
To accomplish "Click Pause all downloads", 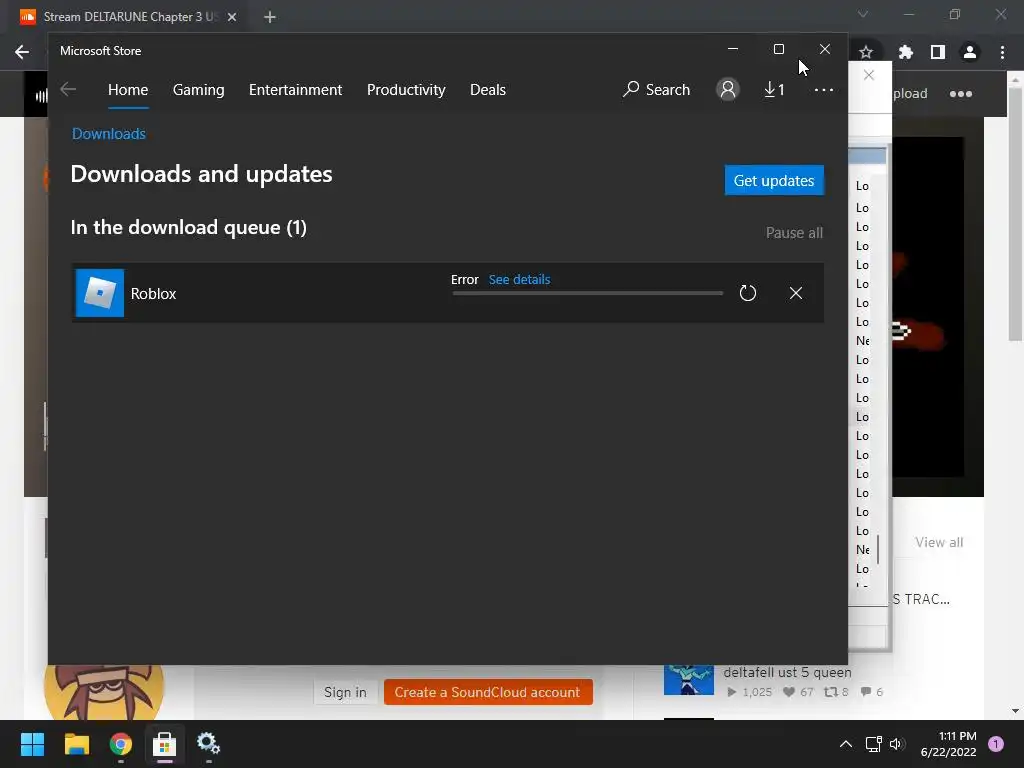I will point(794,232).
